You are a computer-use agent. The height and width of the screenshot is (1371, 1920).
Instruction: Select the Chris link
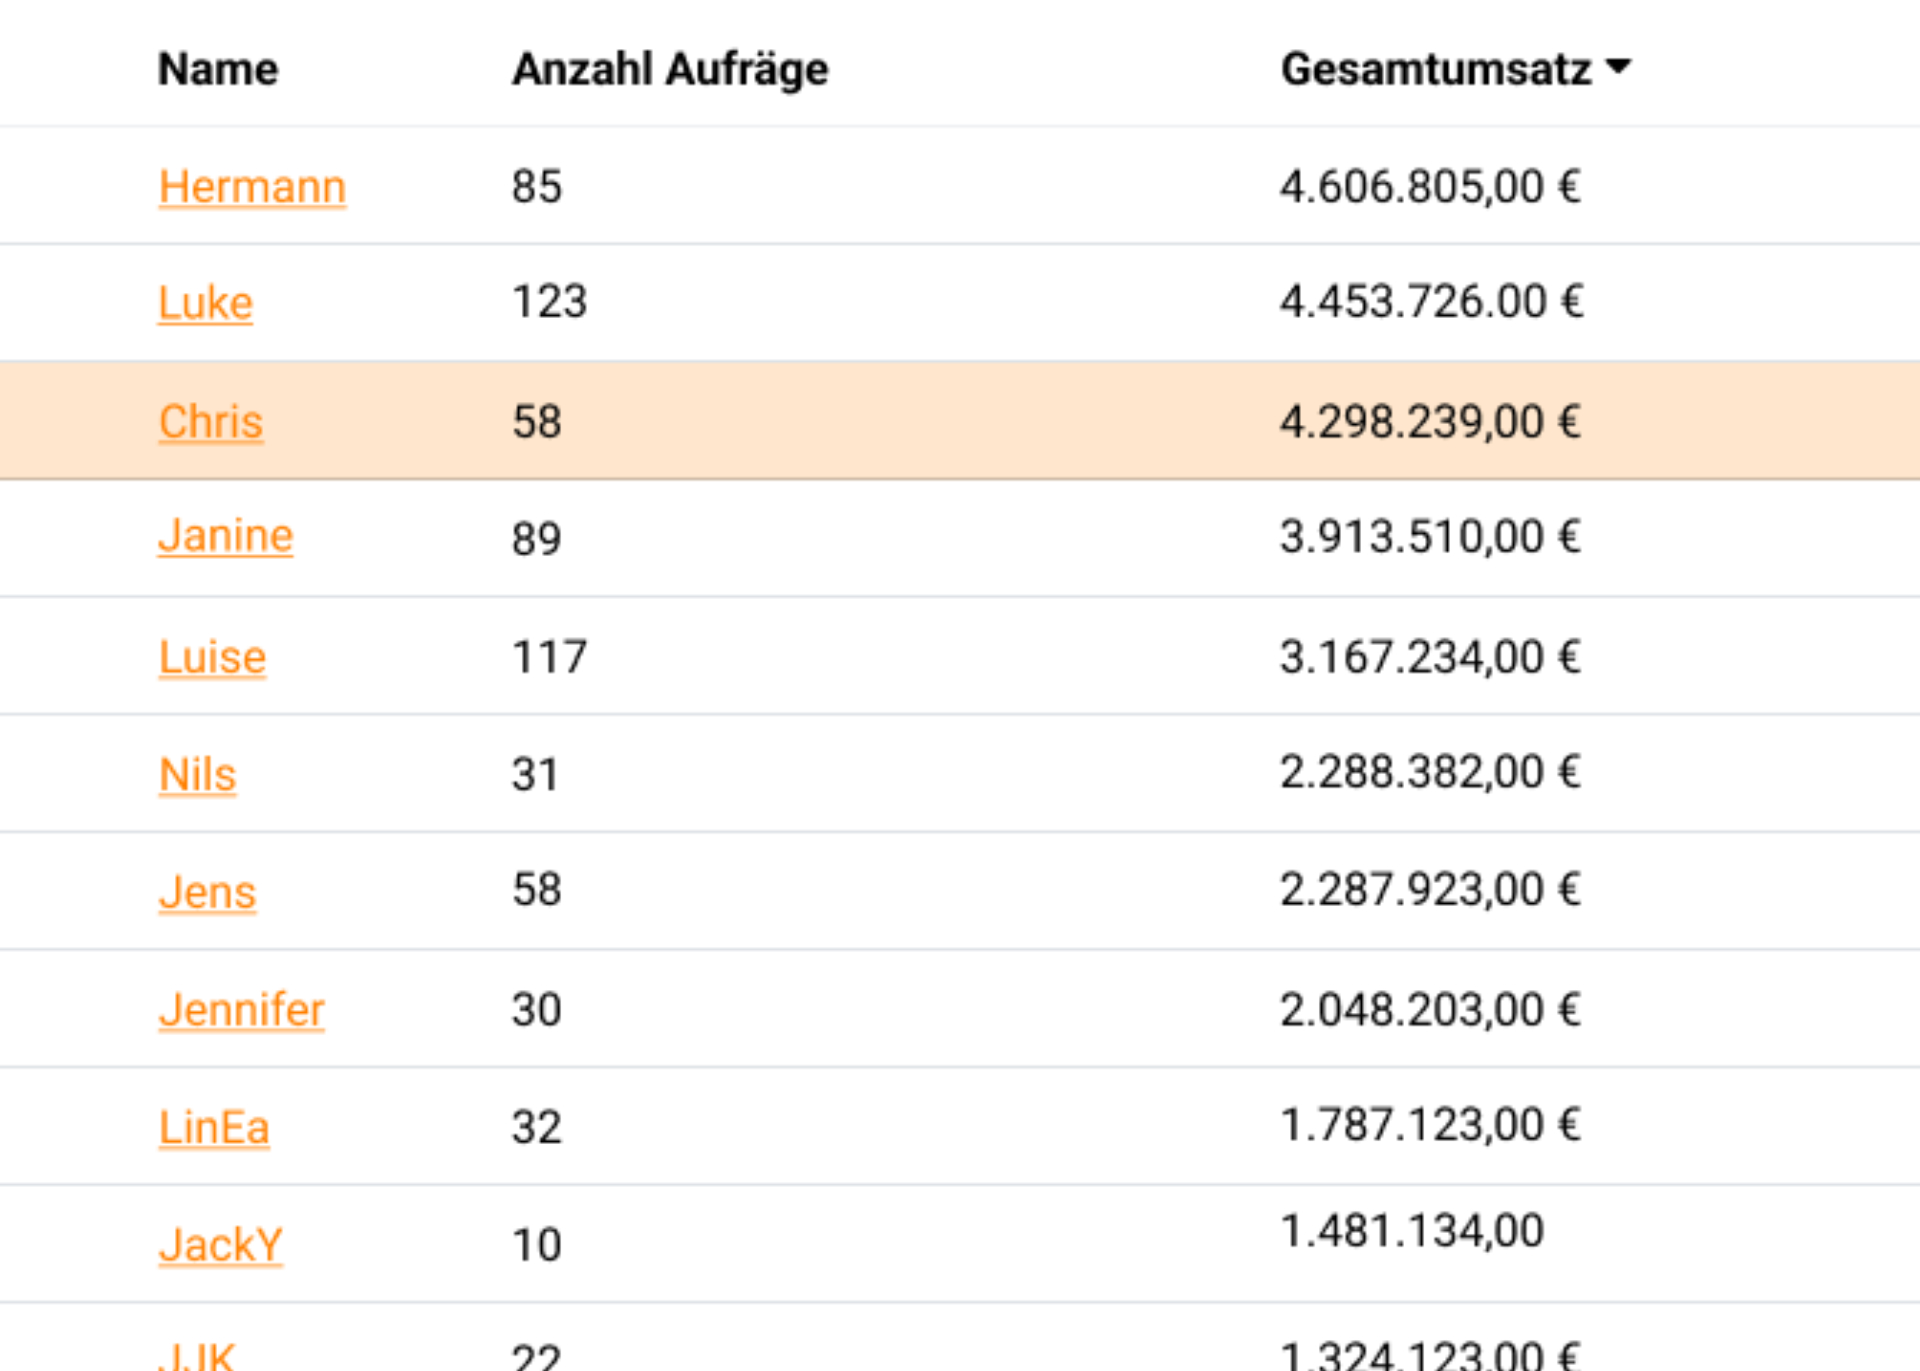click(211, 421)
